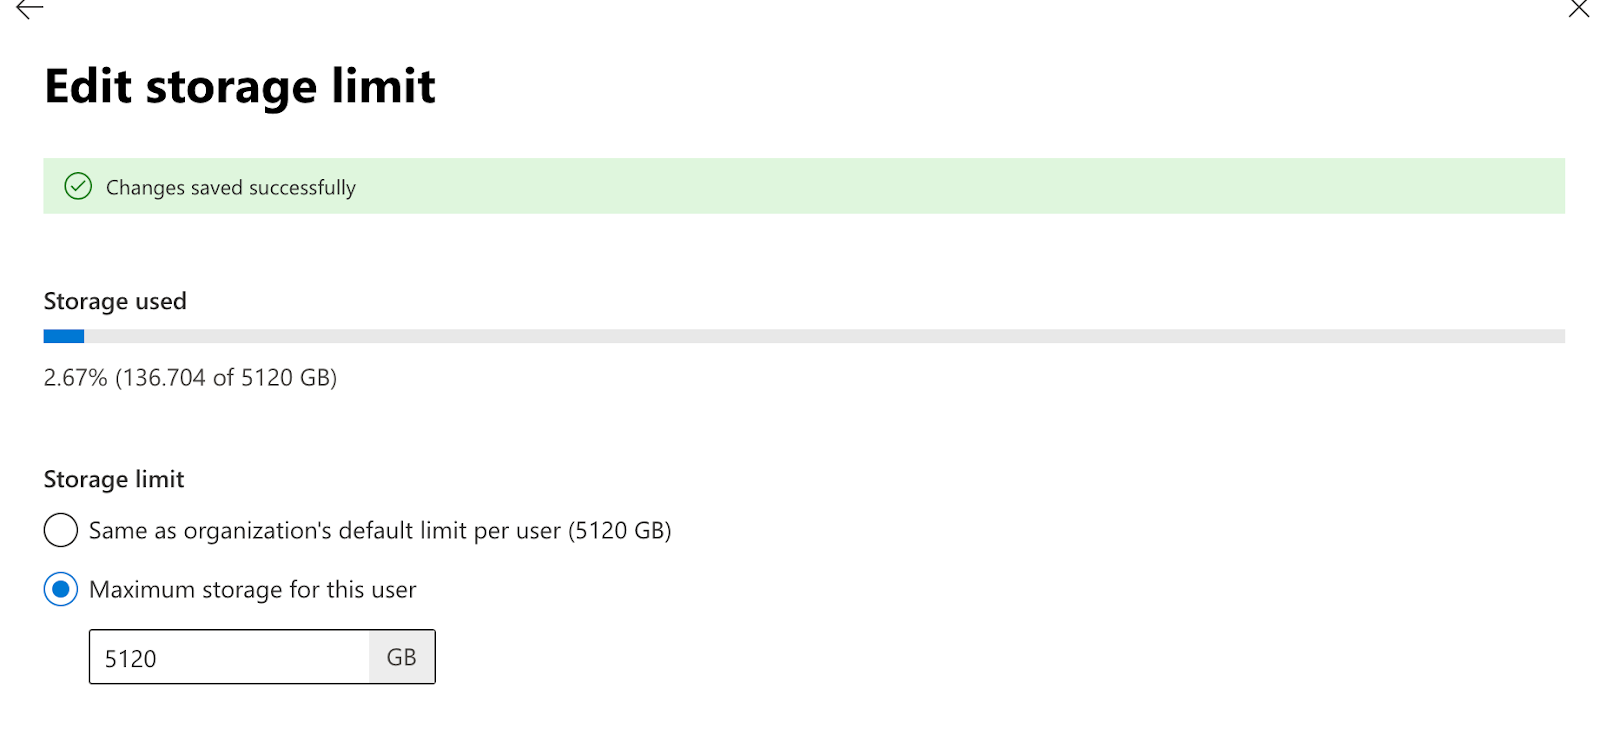Click the word "user" in the Maximum storage option

(x=393, y=590)
